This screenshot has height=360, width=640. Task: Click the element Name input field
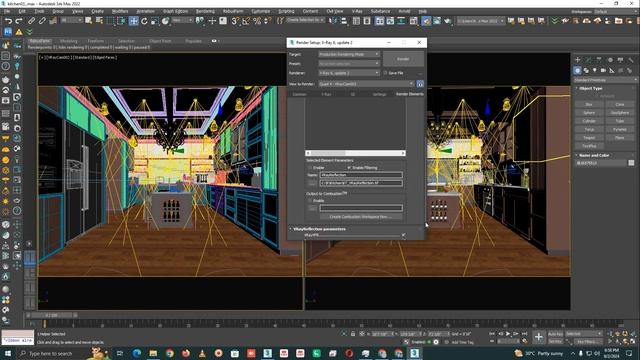(361, 175)
